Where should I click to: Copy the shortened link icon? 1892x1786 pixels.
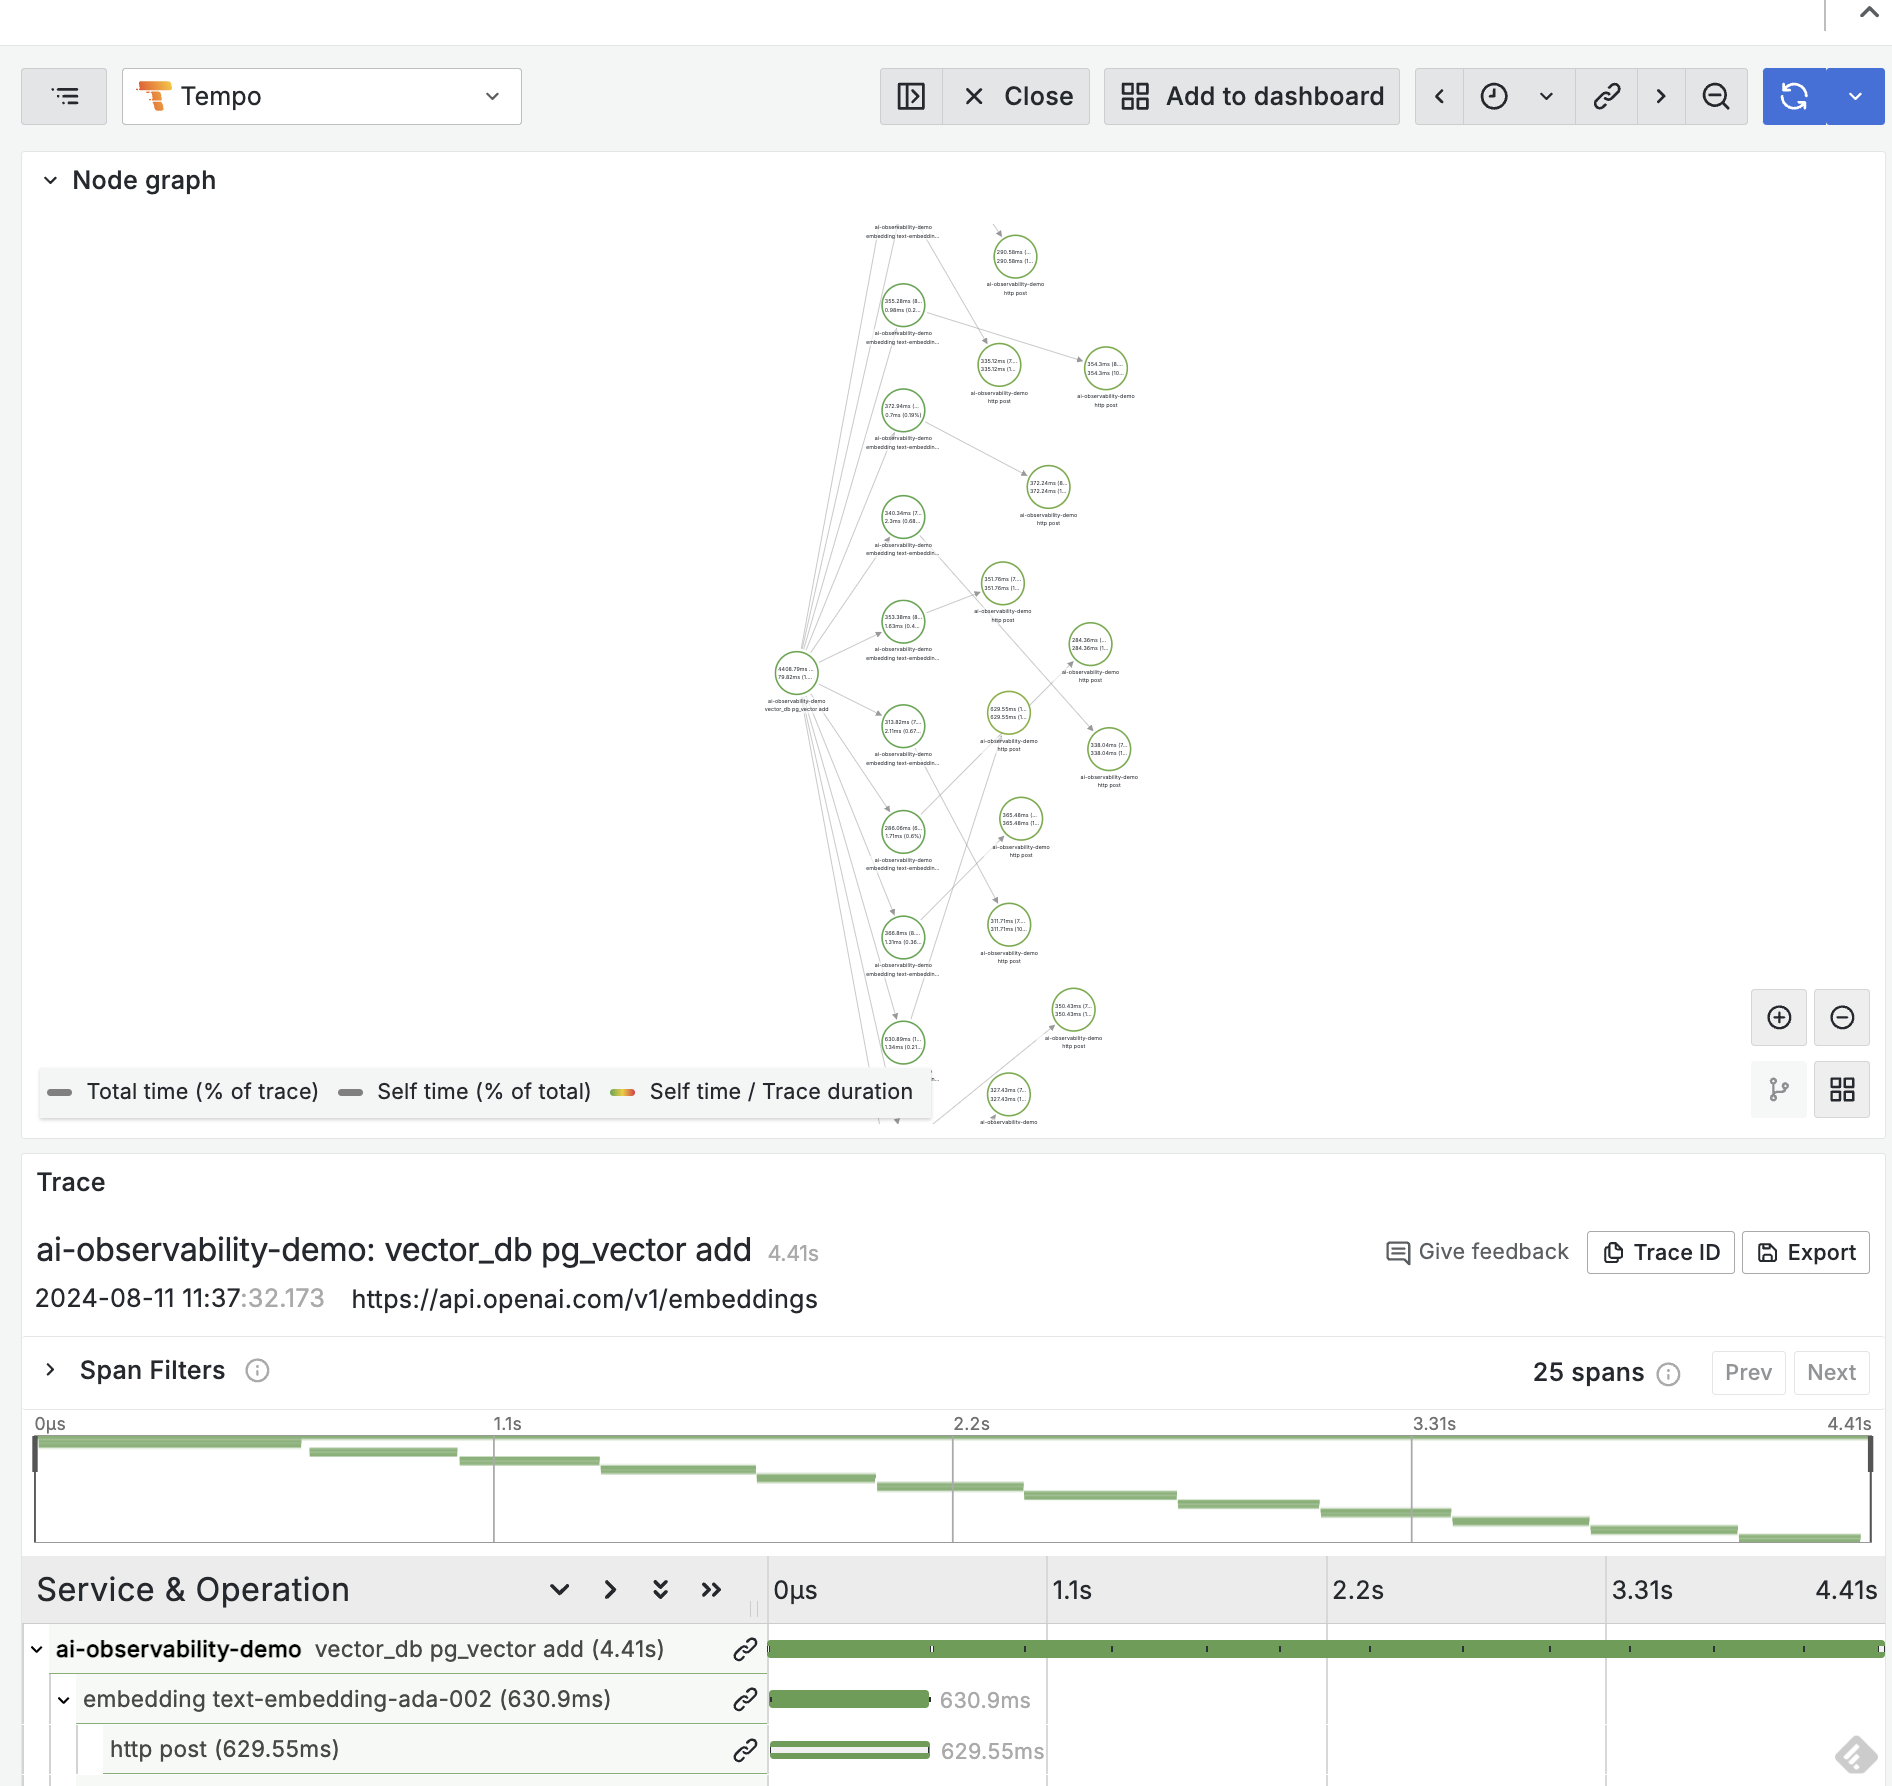point(1607,96)
